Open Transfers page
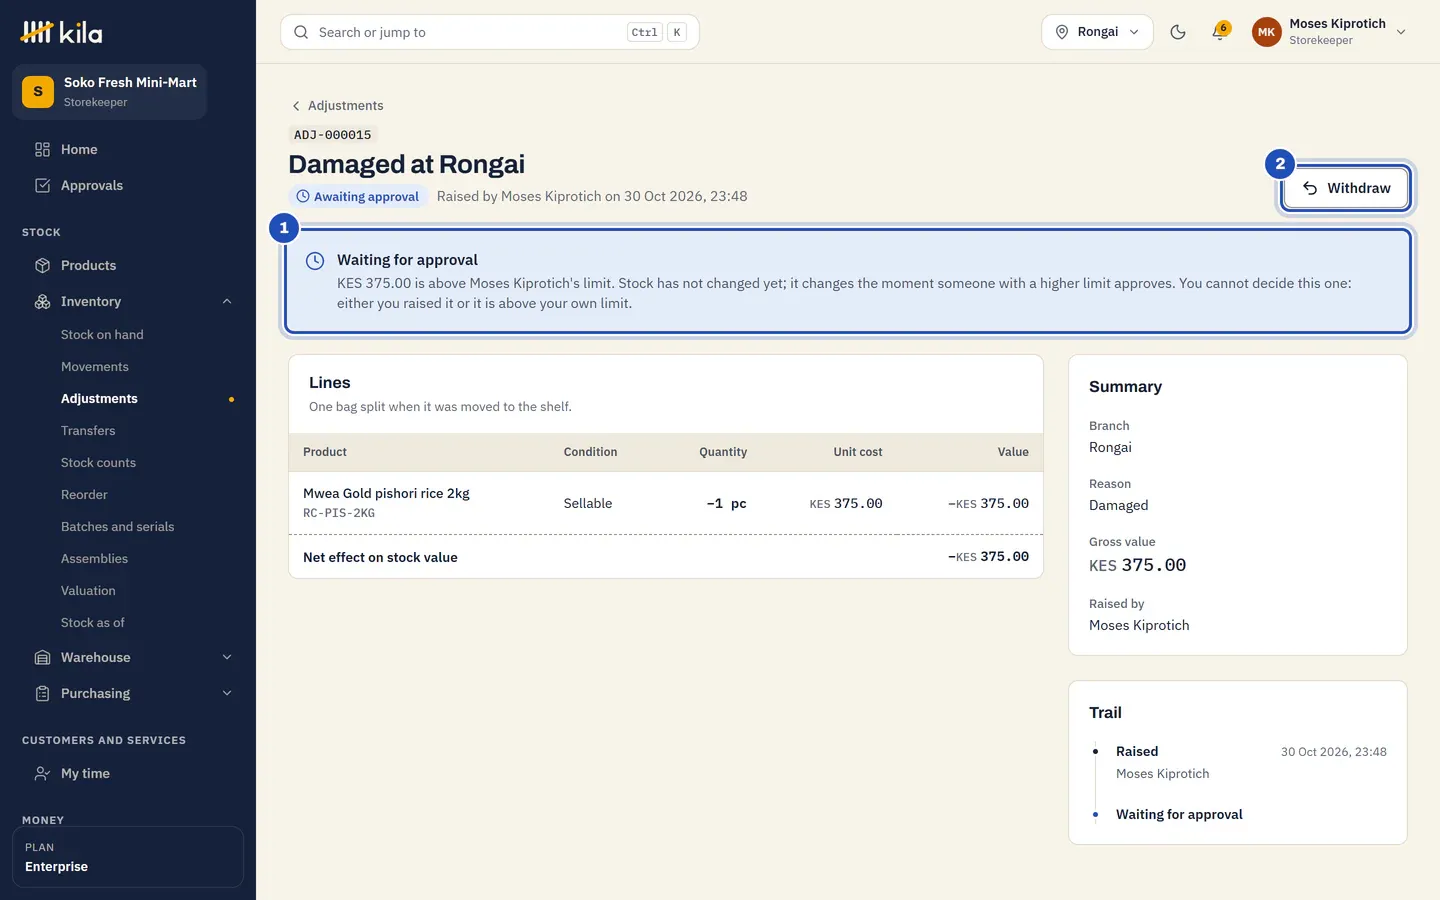The image size is (1440, 900). pos(88,431)
